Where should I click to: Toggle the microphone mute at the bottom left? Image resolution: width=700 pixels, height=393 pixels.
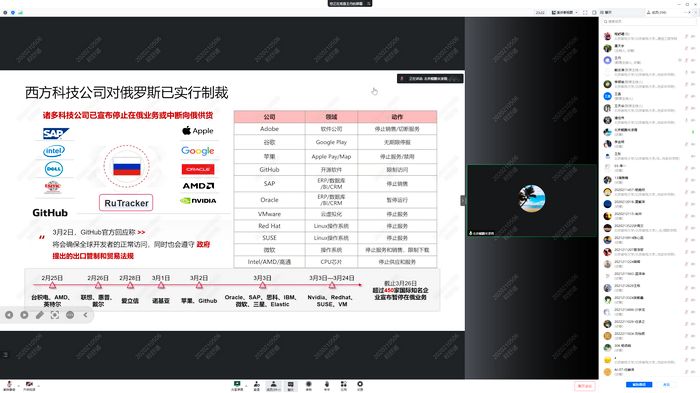[9, 385]
